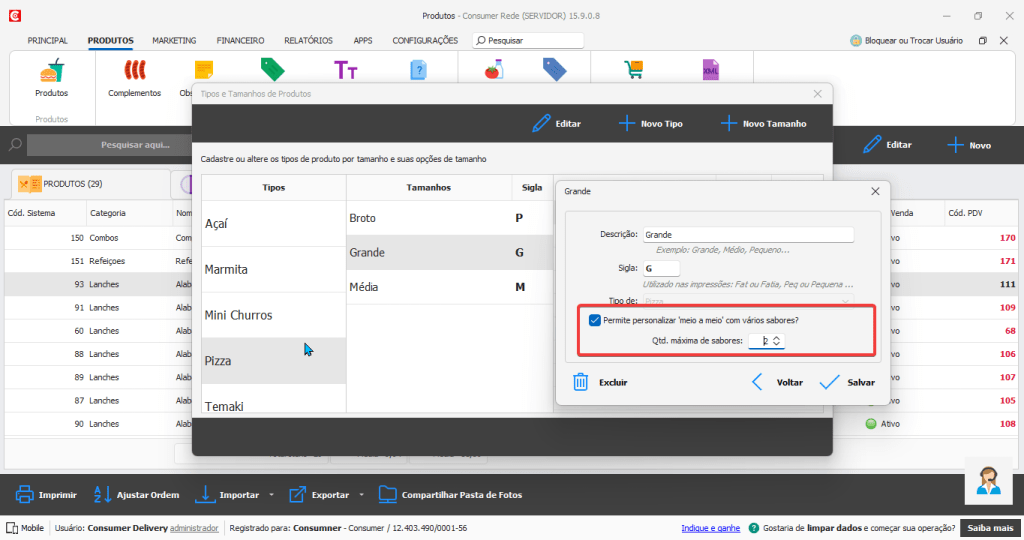Expand the Exportar dropdown arrow
Screen dimensions: 1024x540
coord(362,495)
